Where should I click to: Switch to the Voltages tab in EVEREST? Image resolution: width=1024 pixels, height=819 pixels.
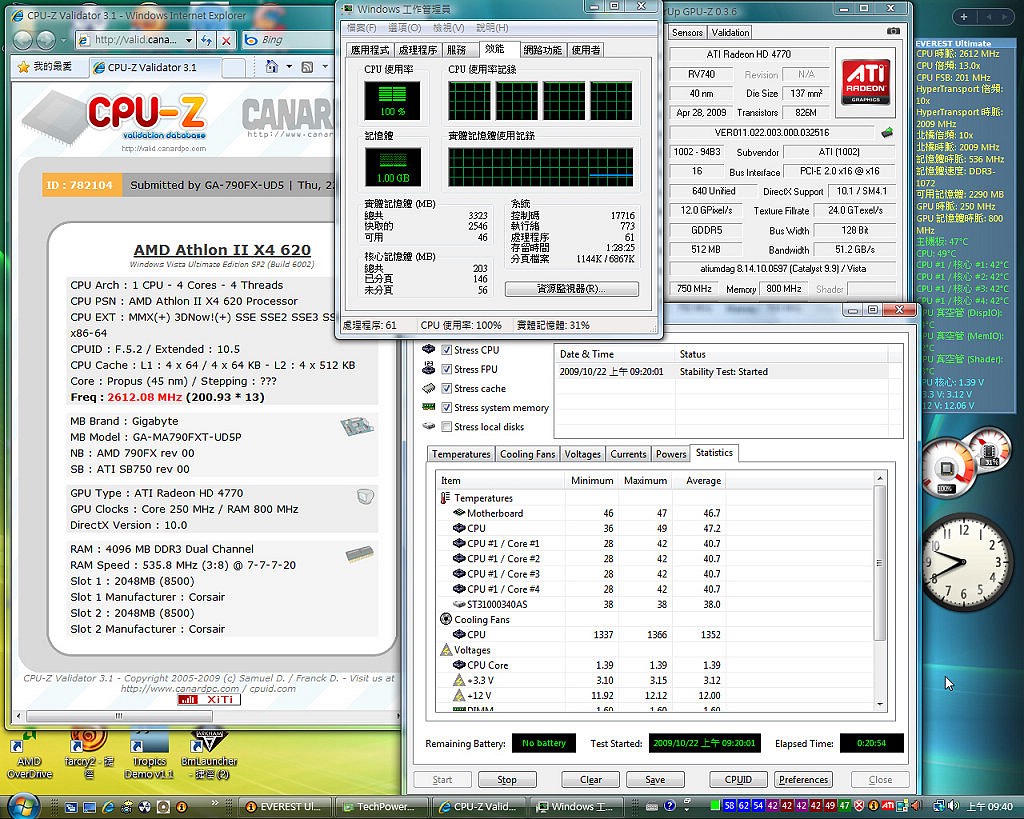tap(583, 454)
